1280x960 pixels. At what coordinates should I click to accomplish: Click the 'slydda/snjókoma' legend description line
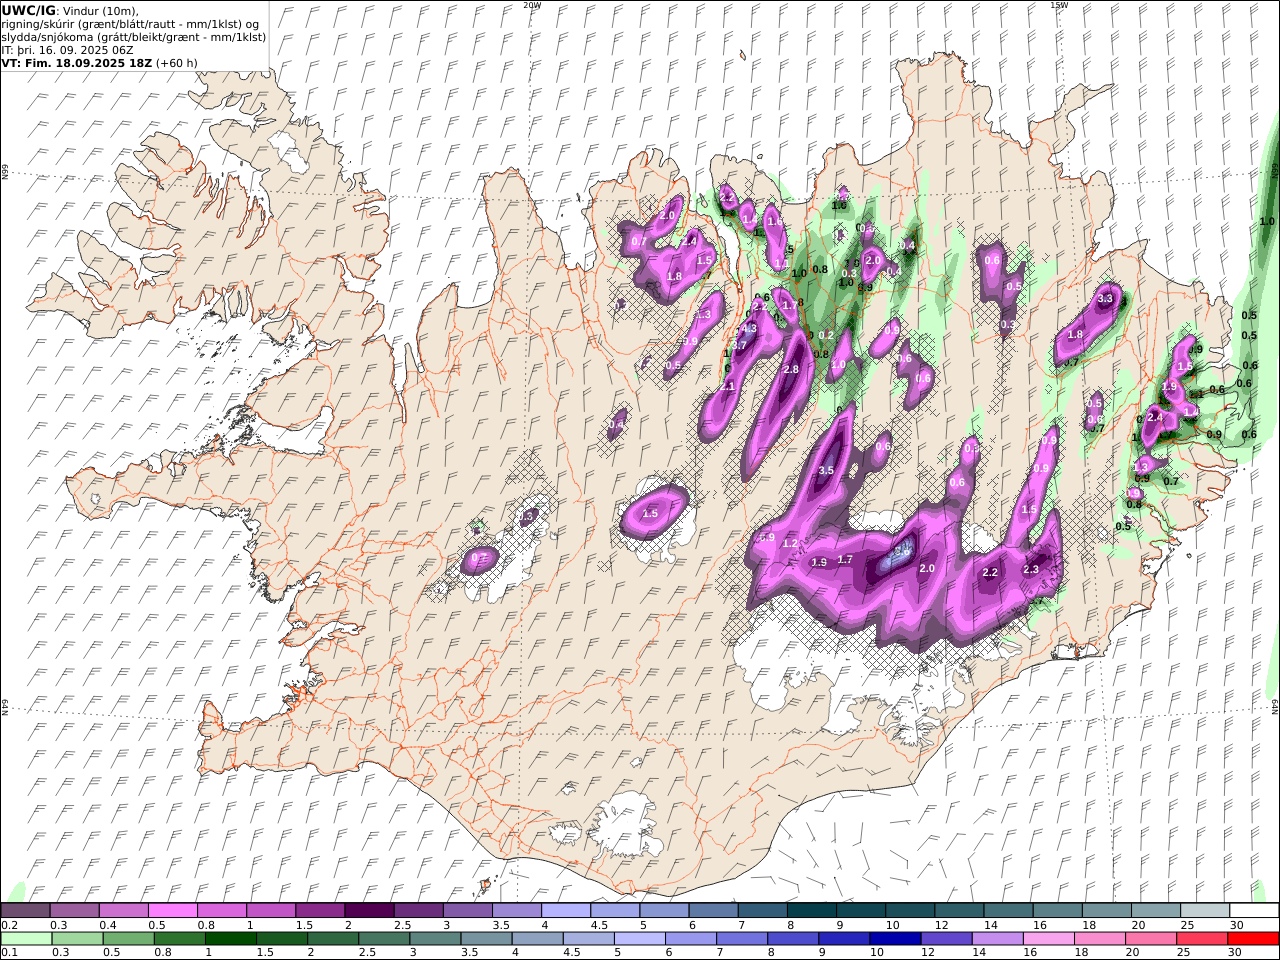point(134,36)
